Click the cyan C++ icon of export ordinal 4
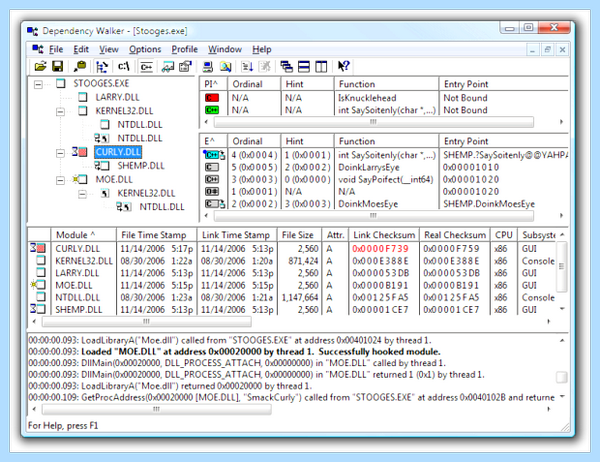600x462 pixels. 214,155
